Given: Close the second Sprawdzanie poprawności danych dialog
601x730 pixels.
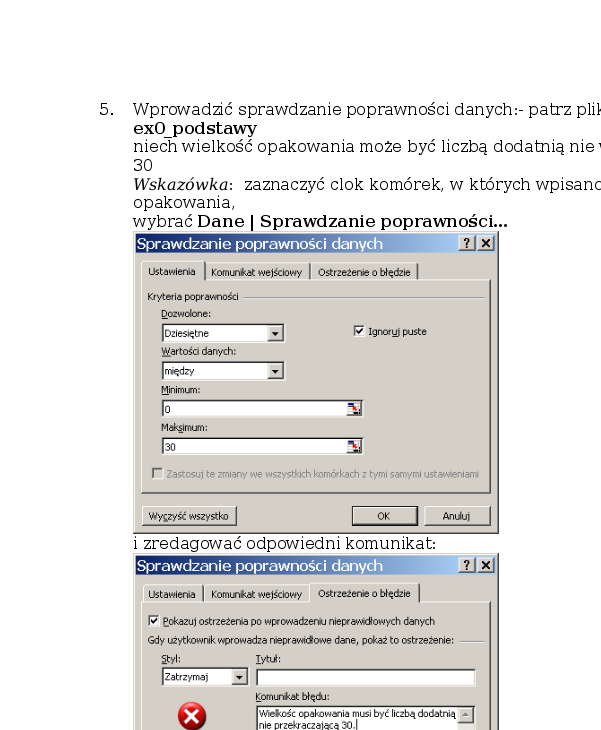Looking at the screenshot, I should [485, 566].
